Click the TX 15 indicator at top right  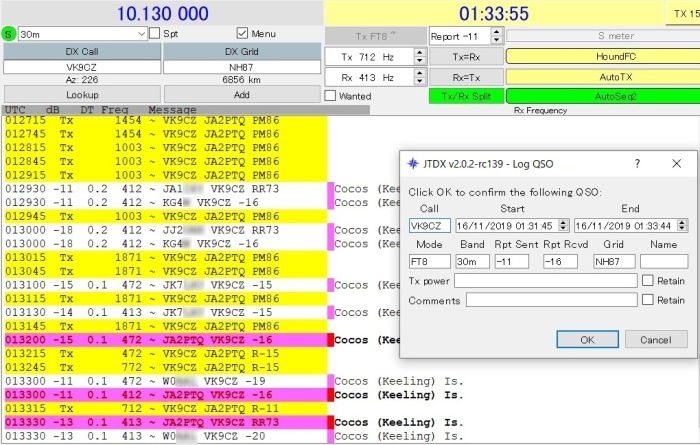(683, 13)
